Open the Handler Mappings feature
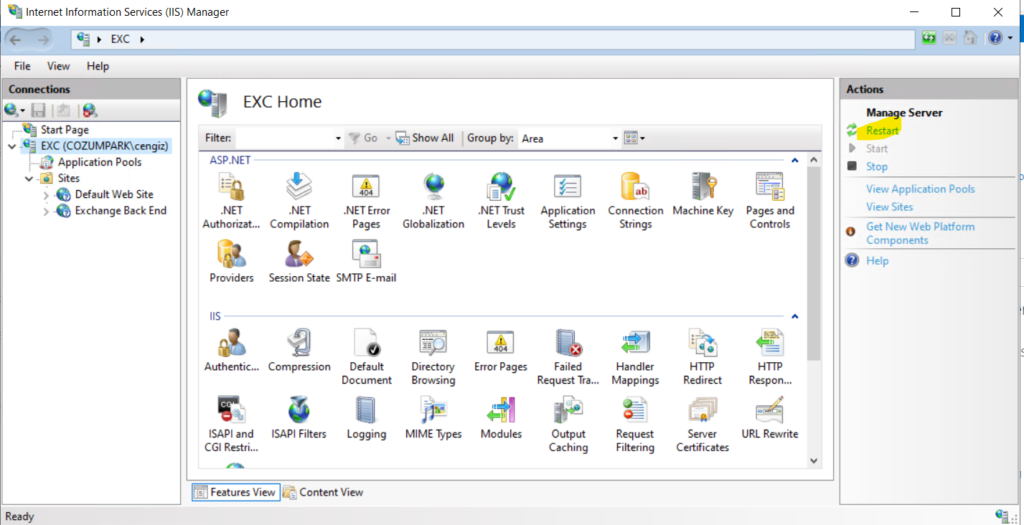This screenshot has width=1024, height=525. point(635,357)
